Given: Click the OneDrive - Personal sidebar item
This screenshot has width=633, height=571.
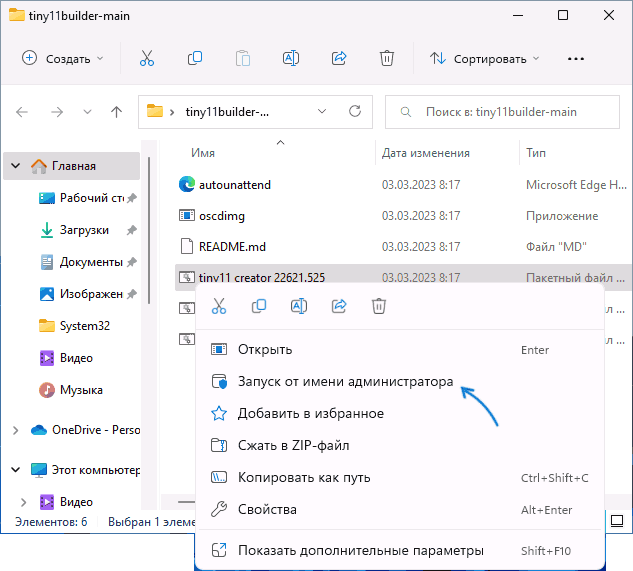Looking at the screenshot, I should (85, 430).
